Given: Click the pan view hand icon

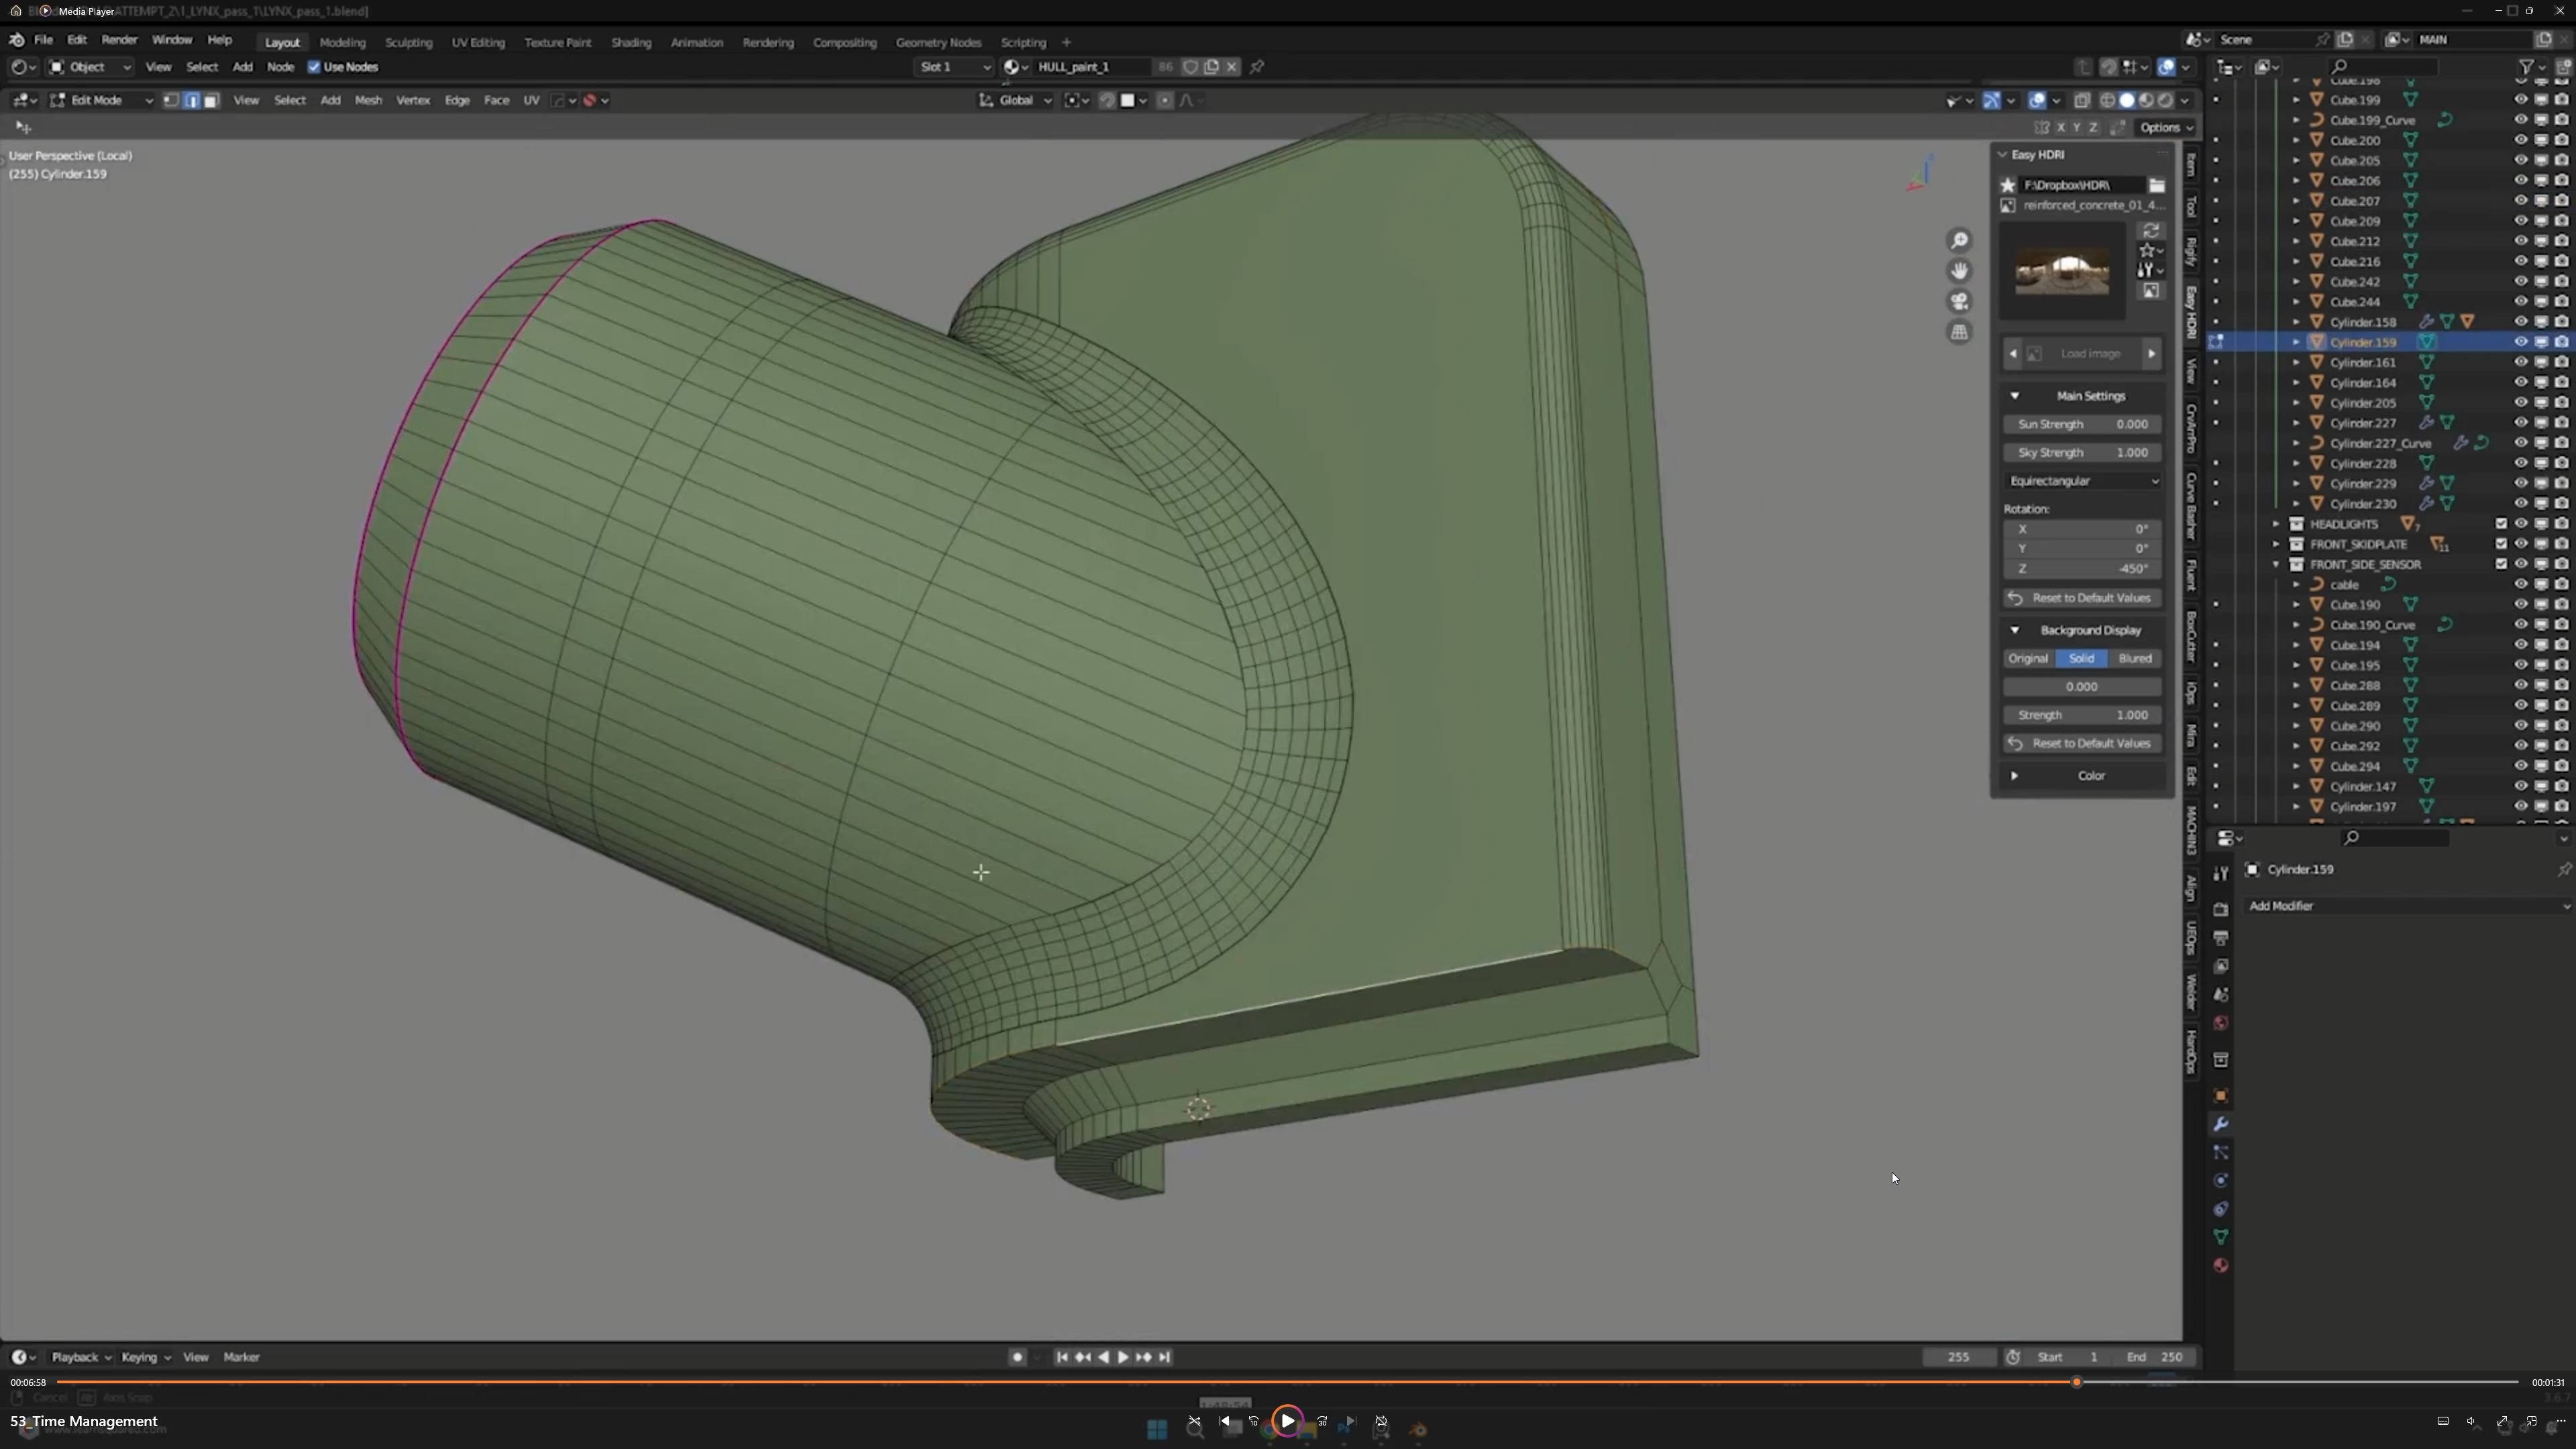Looking at the screenshot, I should [1959, 271].
